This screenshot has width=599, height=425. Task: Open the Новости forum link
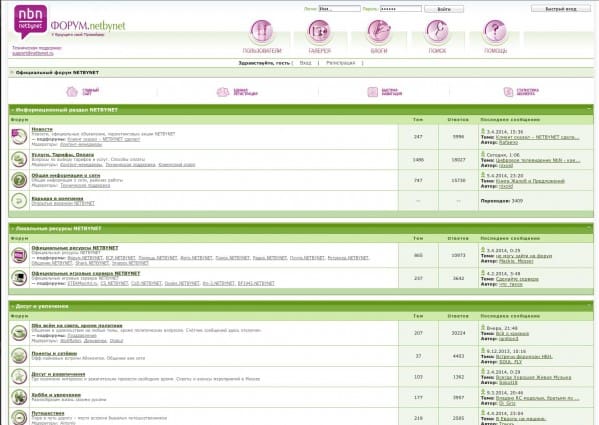point(42,129)
